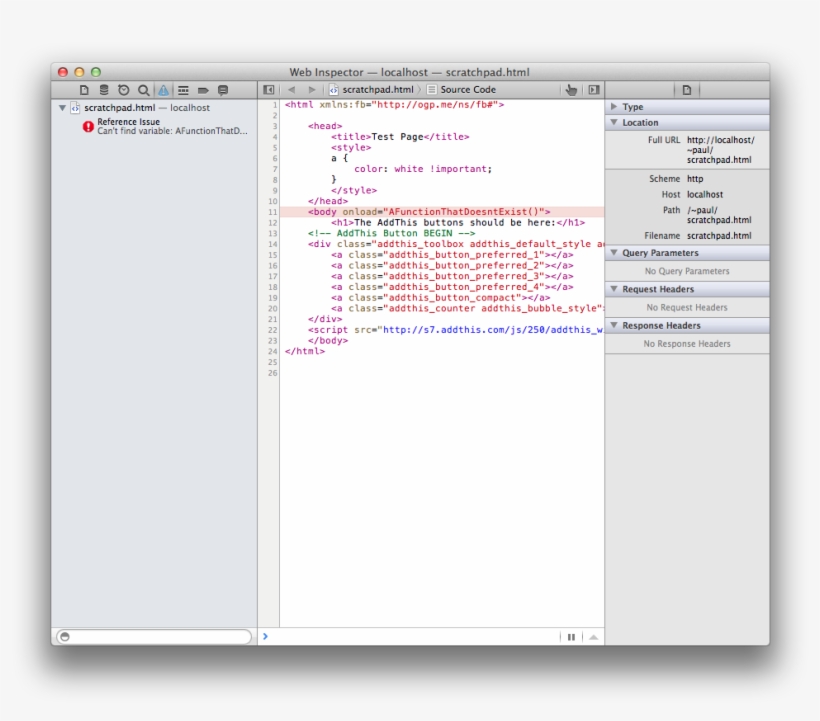Open the Timelines clock icon
Viewport: 820px width, 721px height.
(x=124, y=90)
